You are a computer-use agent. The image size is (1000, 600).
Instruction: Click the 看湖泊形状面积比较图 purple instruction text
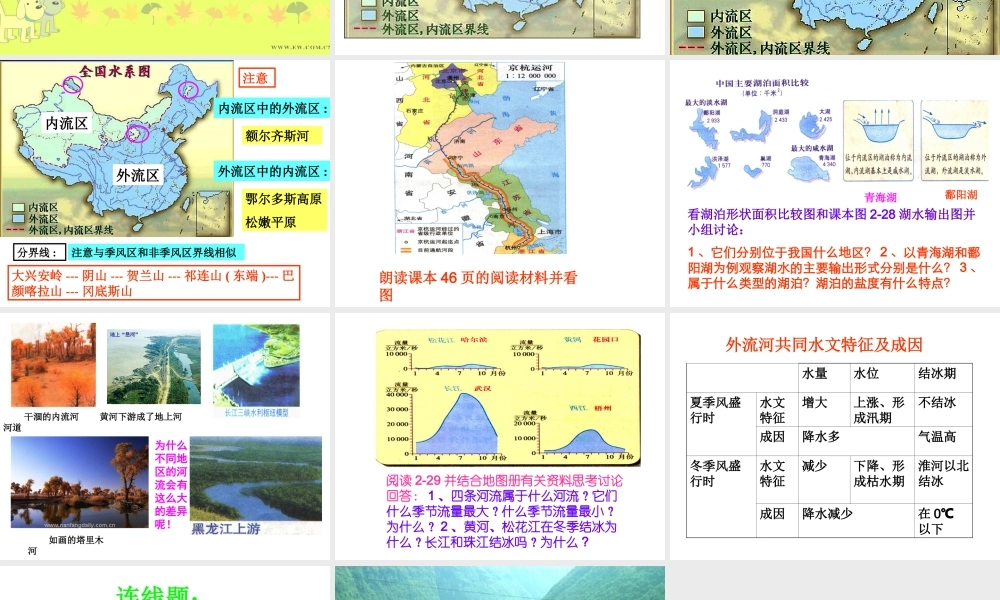click(831, 222)
